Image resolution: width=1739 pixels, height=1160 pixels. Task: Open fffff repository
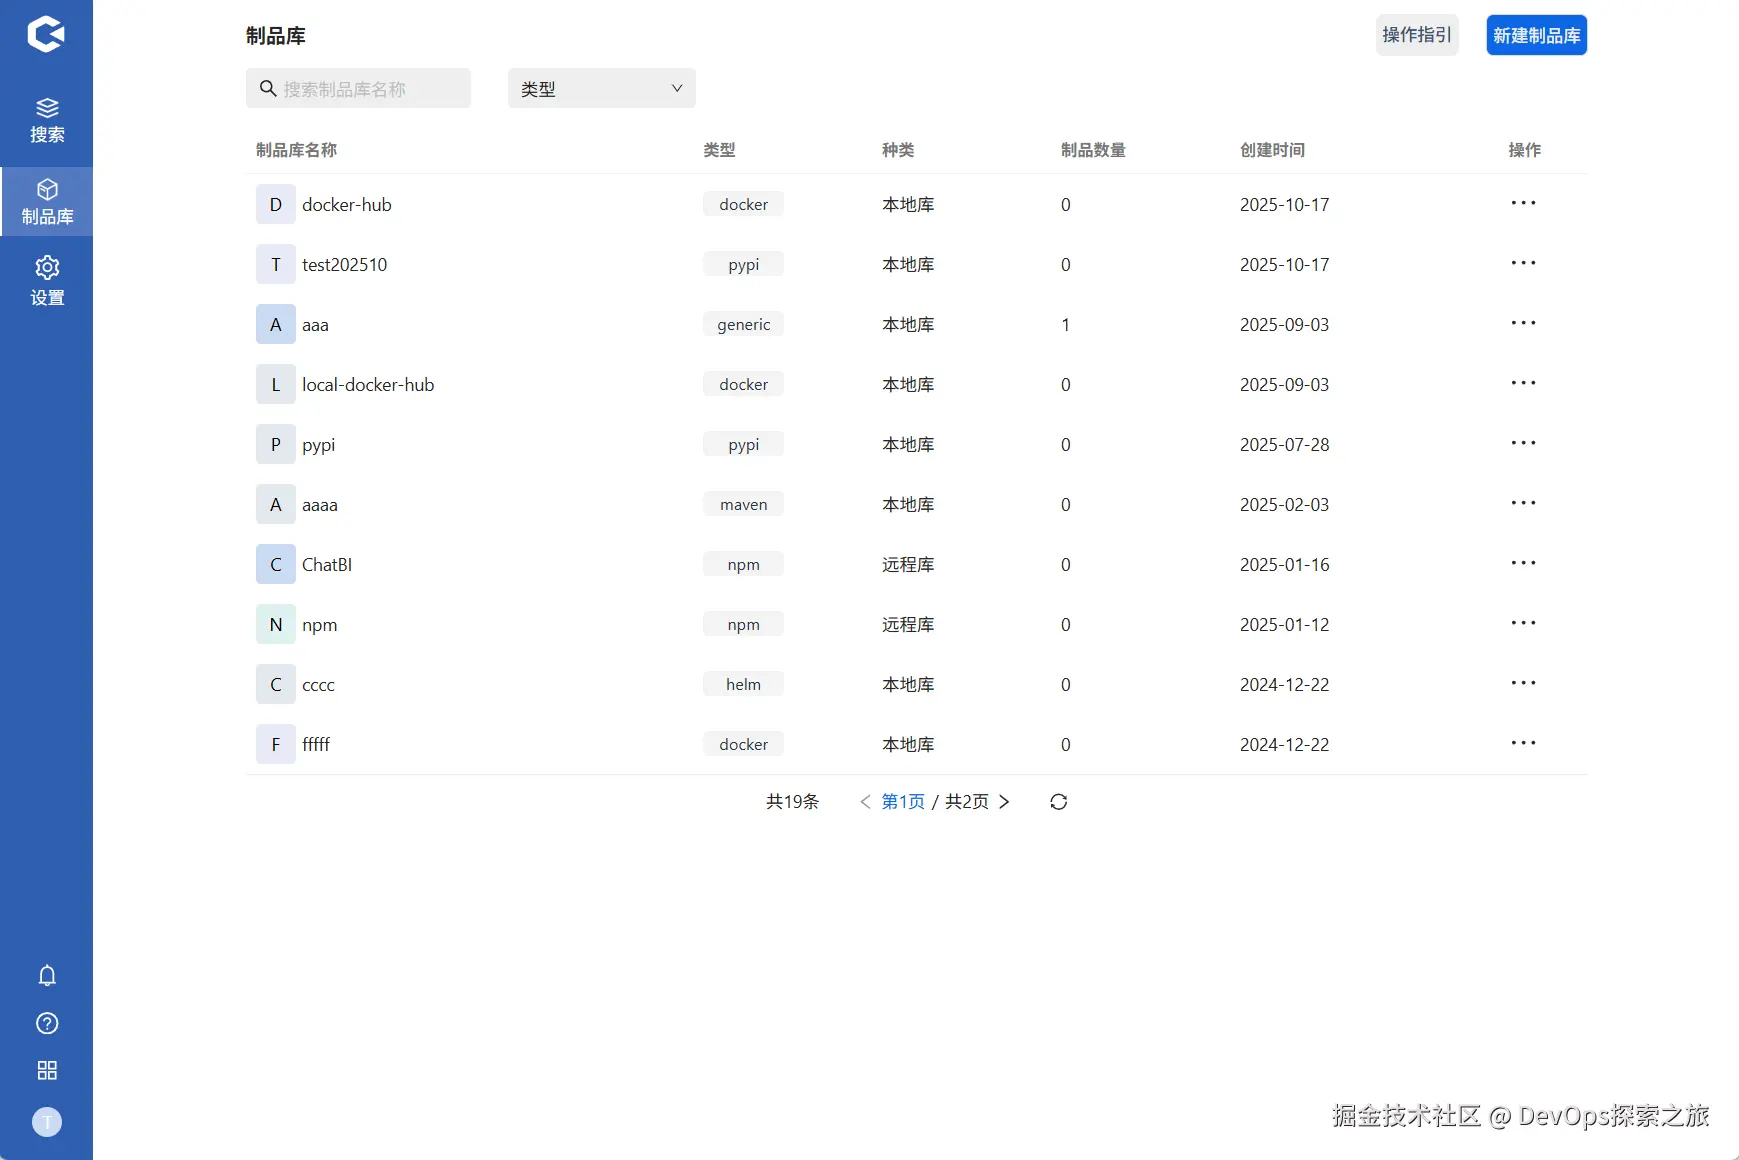click(316, 744)
